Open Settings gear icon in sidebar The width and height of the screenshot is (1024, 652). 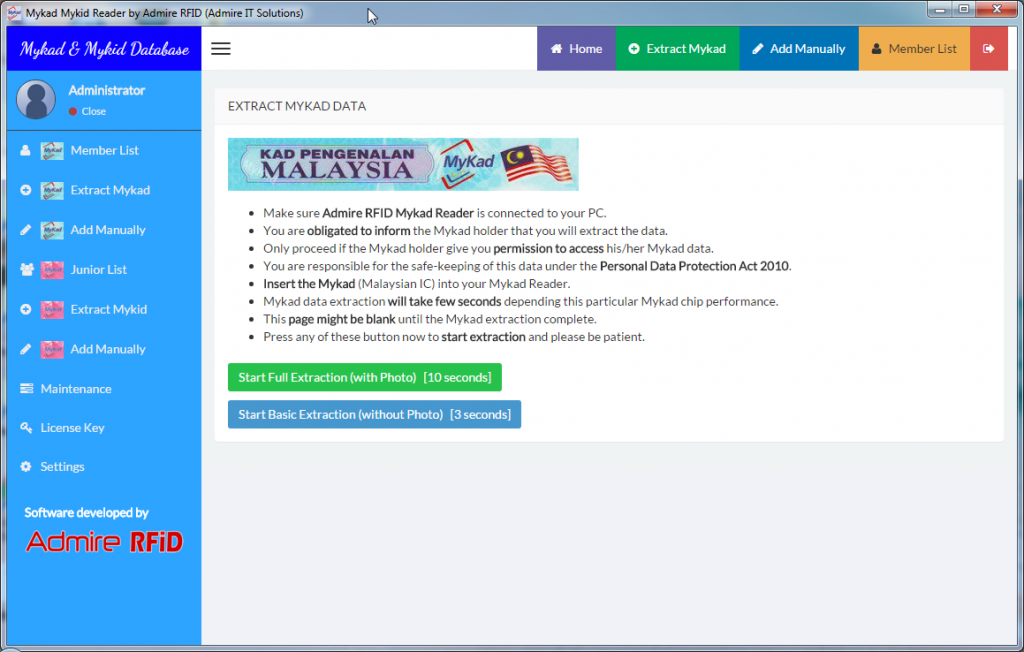(26, 467)
